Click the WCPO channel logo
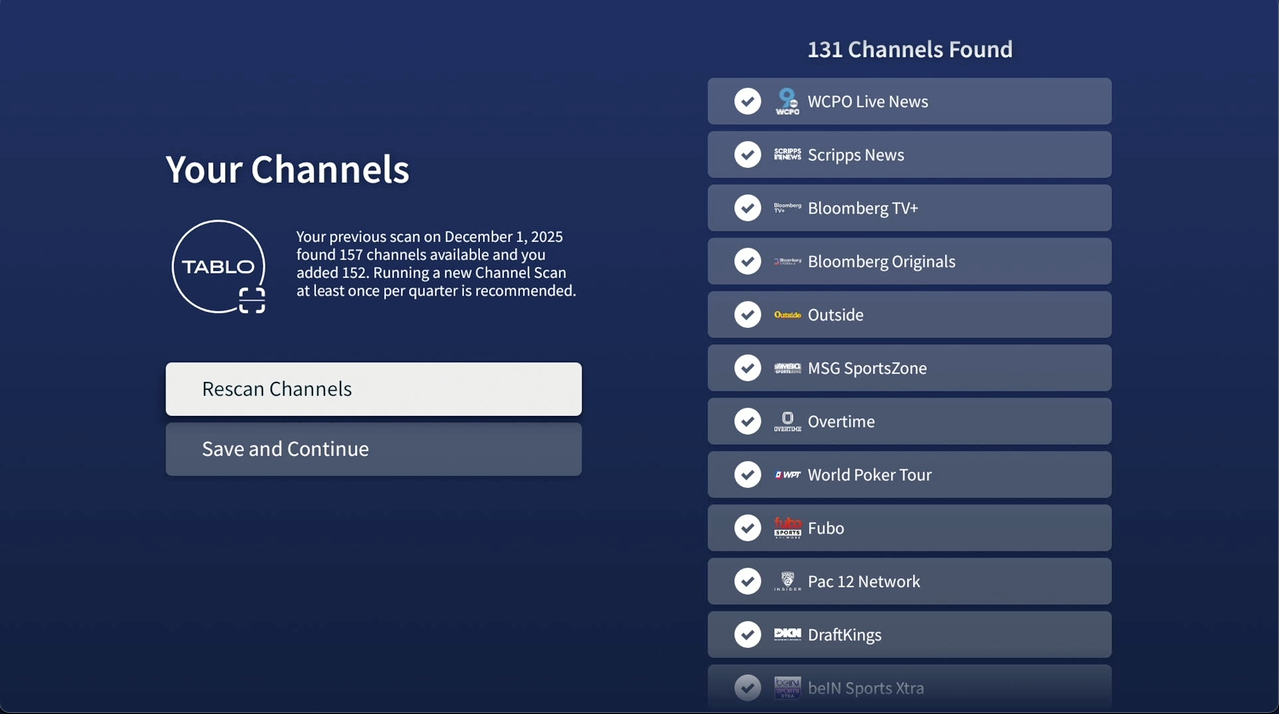Viewport: 1279px width, 714px height. tap(787, 101)
